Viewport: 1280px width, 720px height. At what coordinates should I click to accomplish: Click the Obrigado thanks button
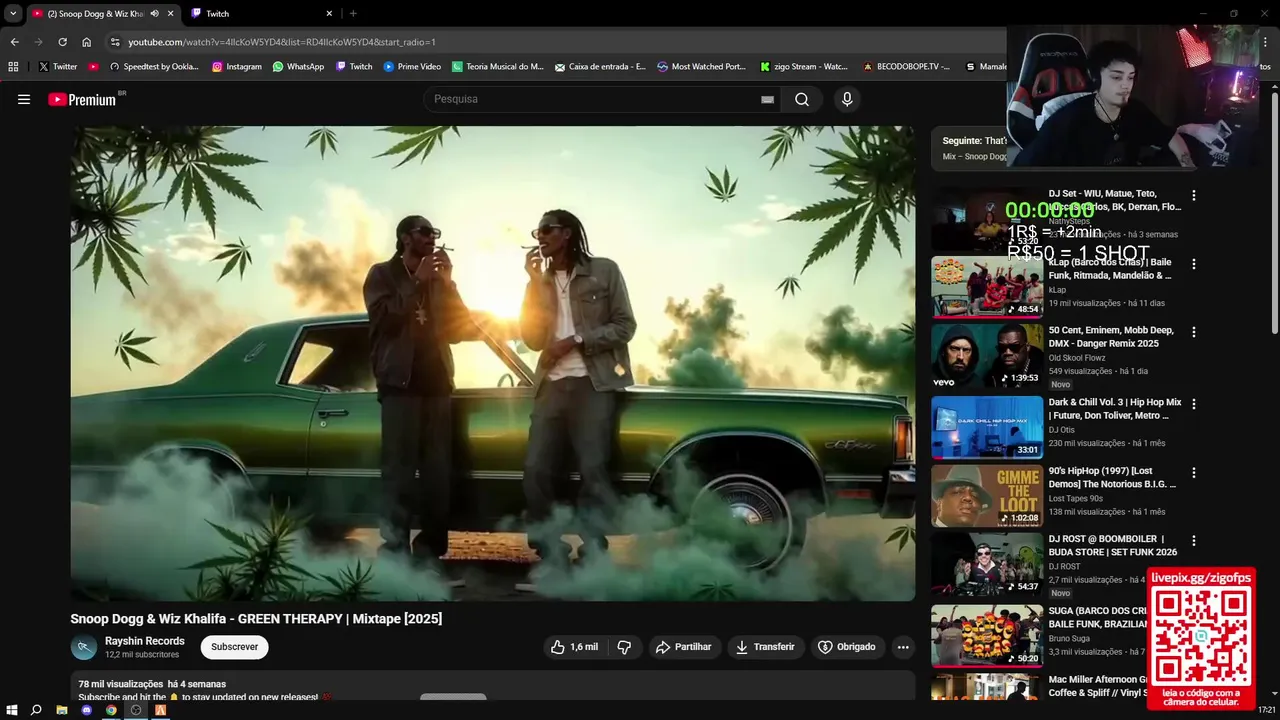pyautogui.click(x=846, y=647)
